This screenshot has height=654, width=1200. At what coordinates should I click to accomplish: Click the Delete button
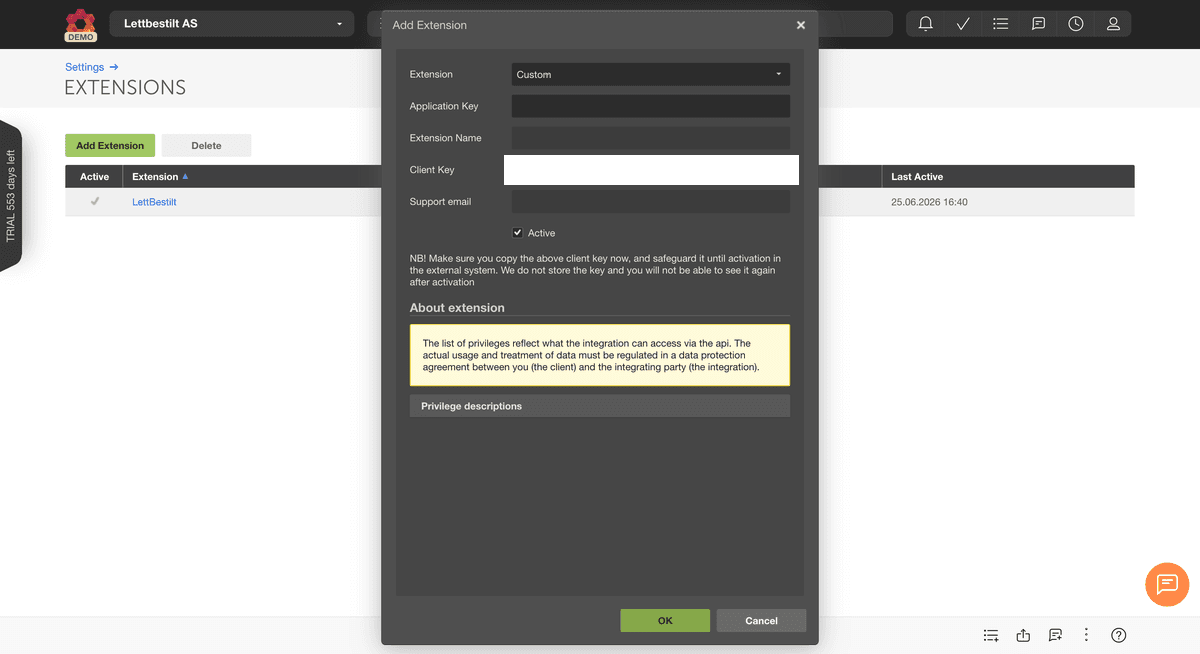point(206,145)
